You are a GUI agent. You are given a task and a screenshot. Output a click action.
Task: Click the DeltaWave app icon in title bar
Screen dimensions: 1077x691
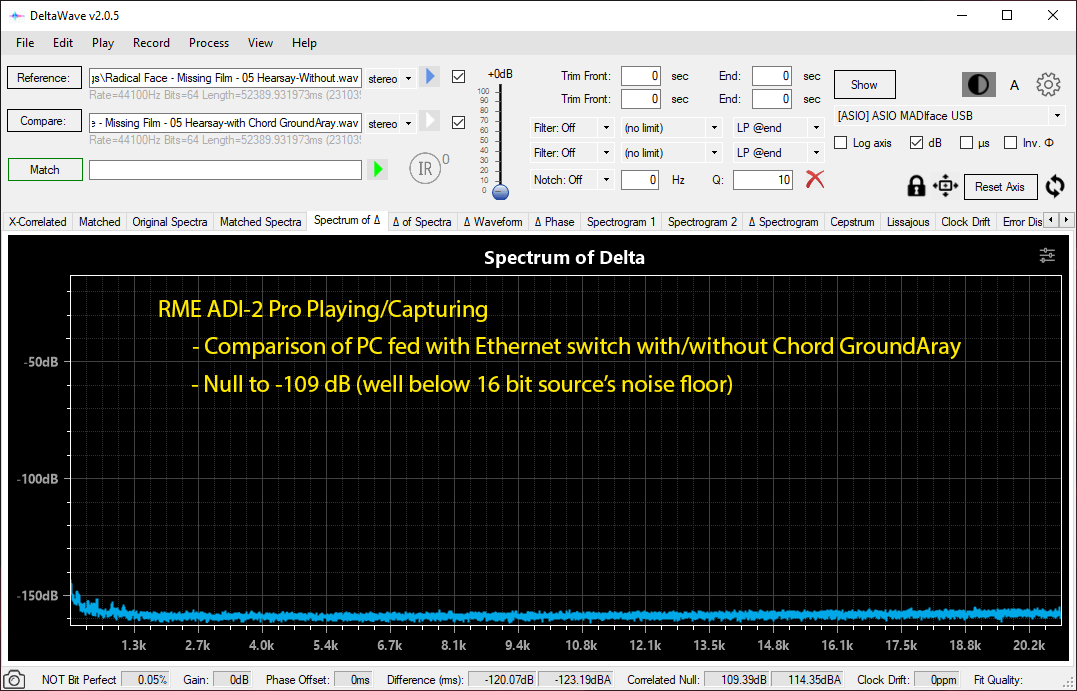[16, 15]
